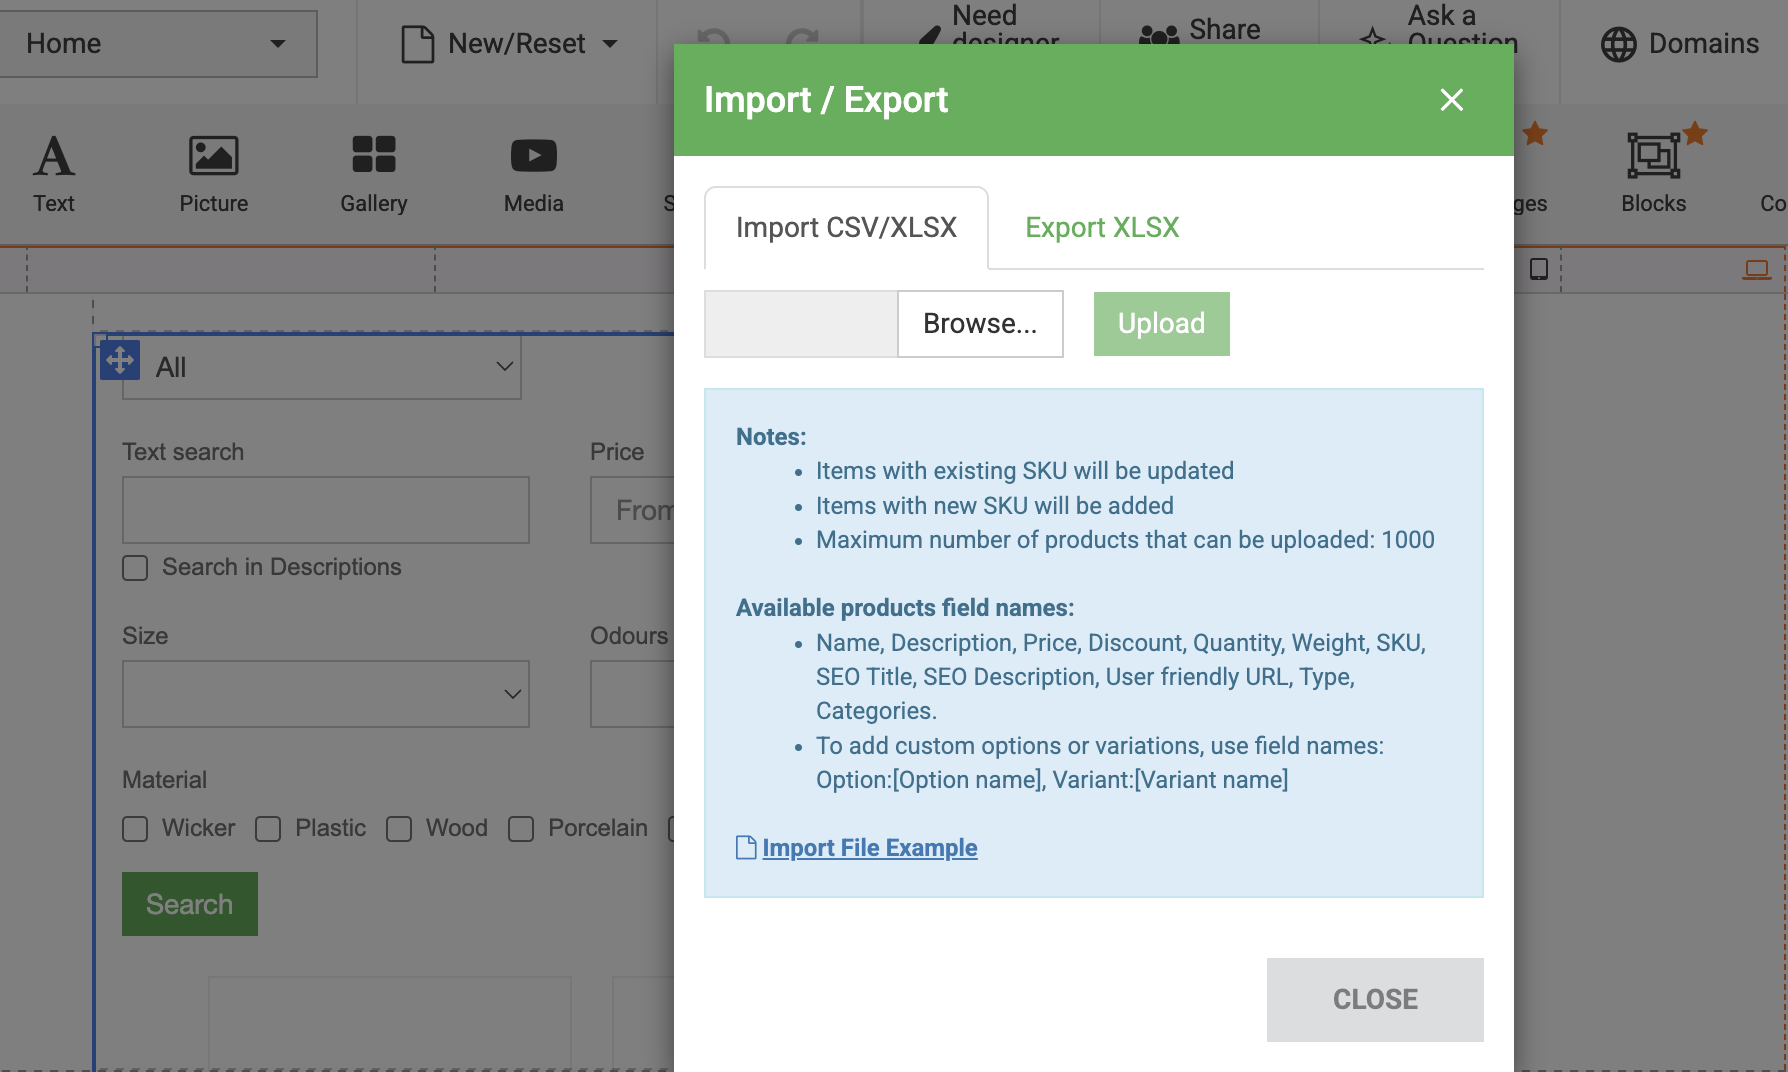This screenshot has width=1788, height=1072.
Task: Click the green Search button
Action: tap(190, 904)
